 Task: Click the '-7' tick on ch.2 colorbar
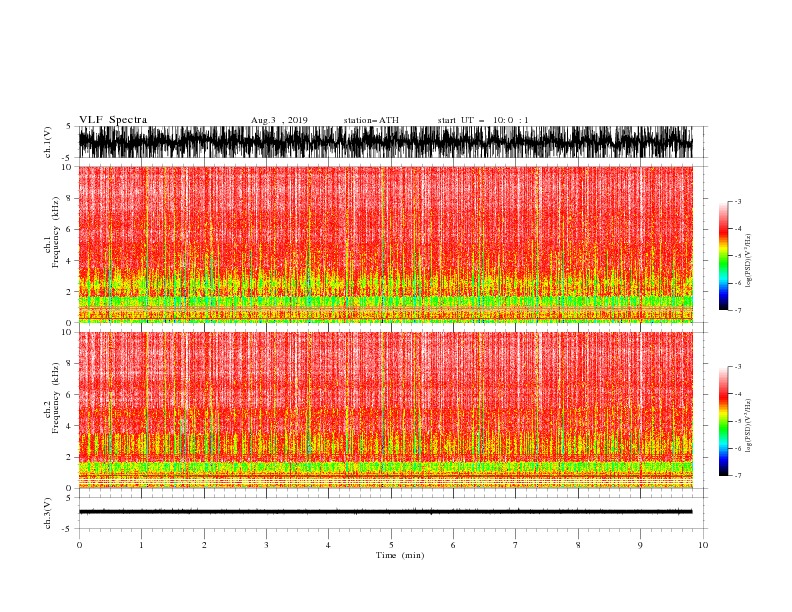coord(737,475)
